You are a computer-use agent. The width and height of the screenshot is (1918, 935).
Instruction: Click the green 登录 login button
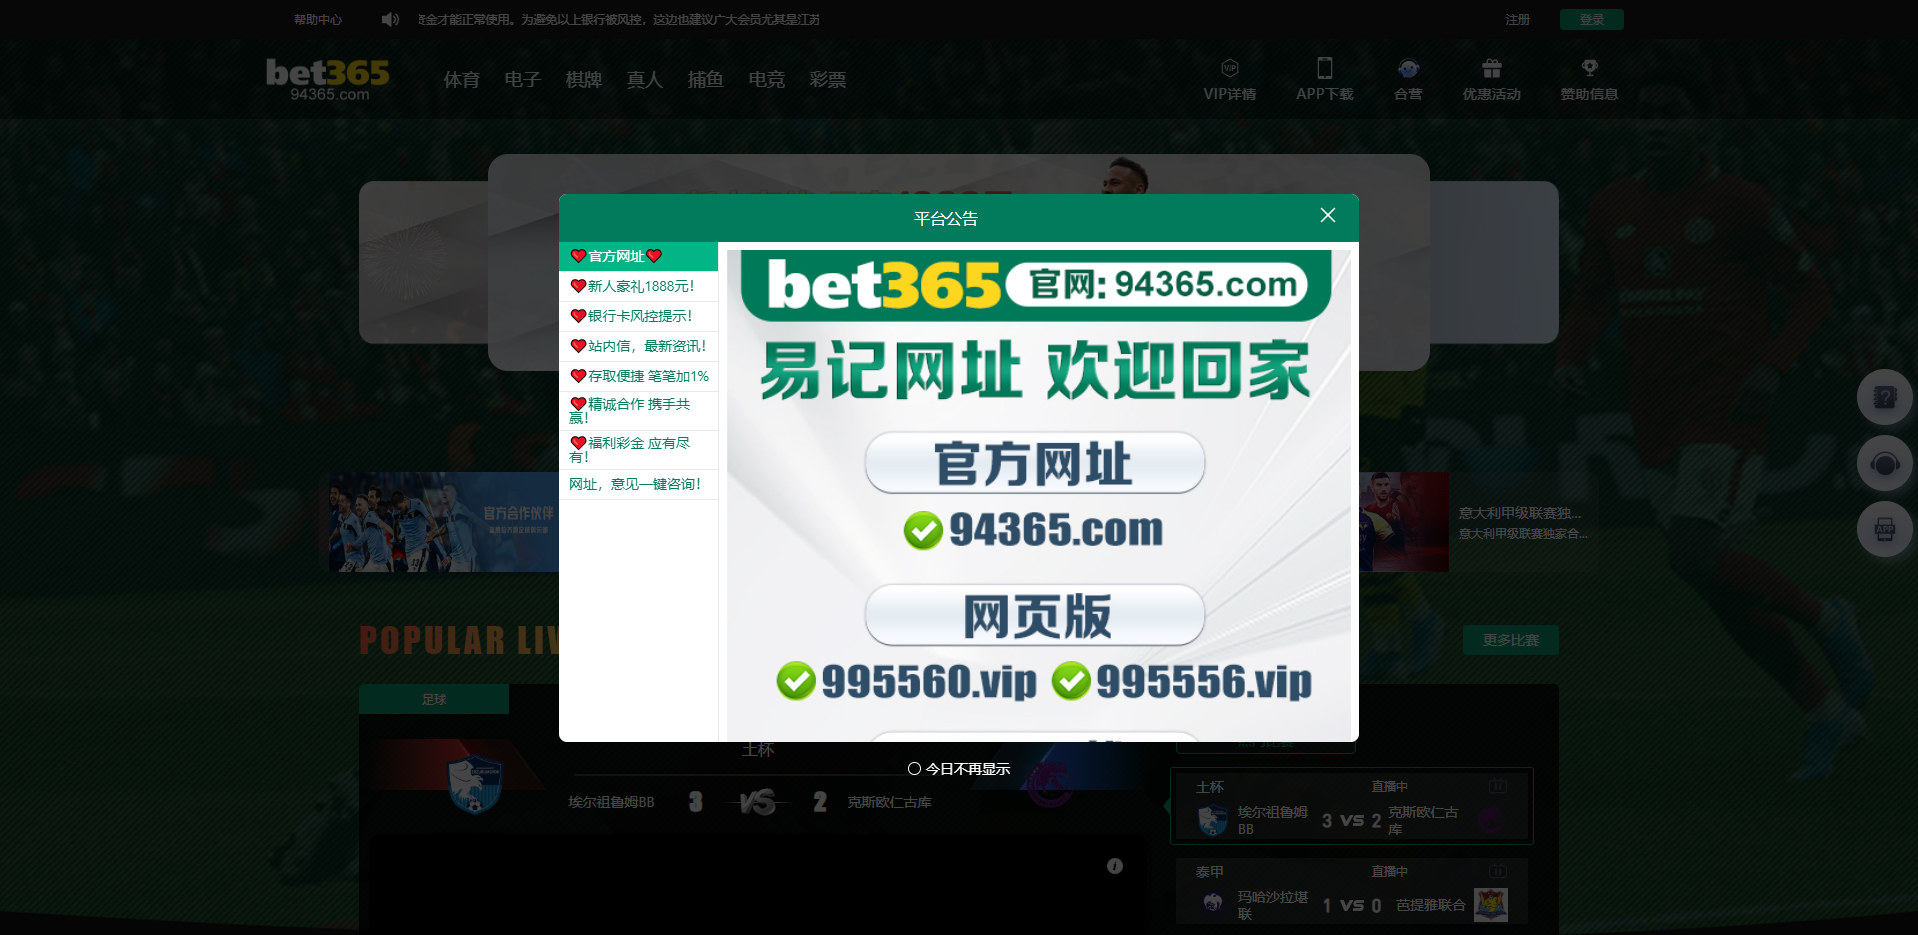pos(1592,20)
